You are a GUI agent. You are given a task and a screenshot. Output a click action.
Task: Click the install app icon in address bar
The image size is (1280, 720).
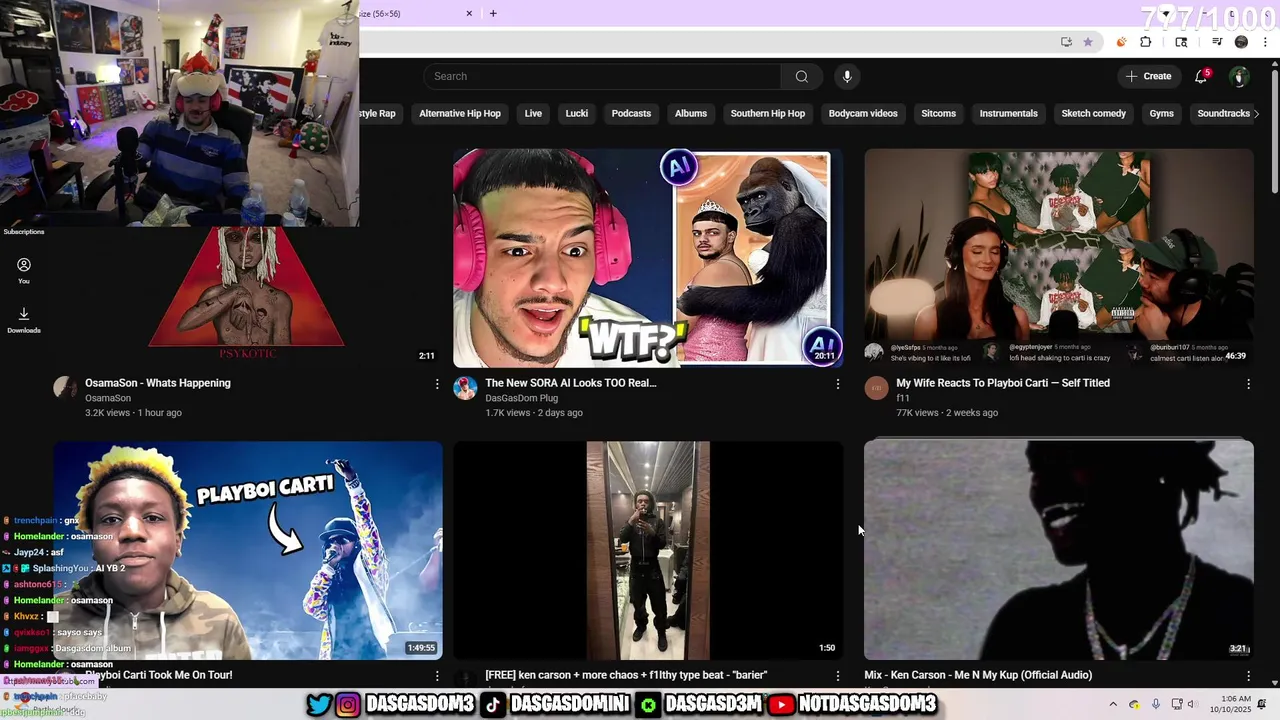coord(1066,42)
